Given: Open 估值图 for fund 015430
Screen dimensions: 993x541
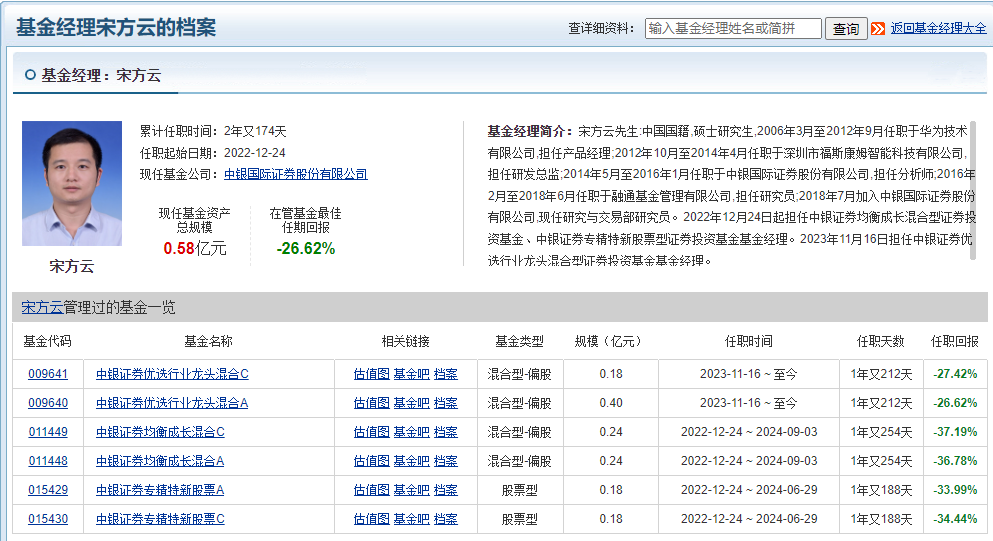Looking at the screenshot, I should coord(371,519).
